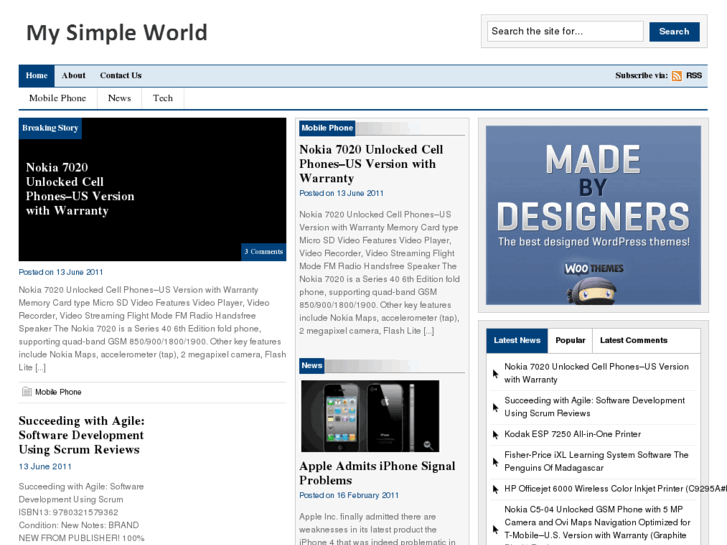Click the My Simple World site title
This screenshot has height=545, width=727.
pos(117,33)
